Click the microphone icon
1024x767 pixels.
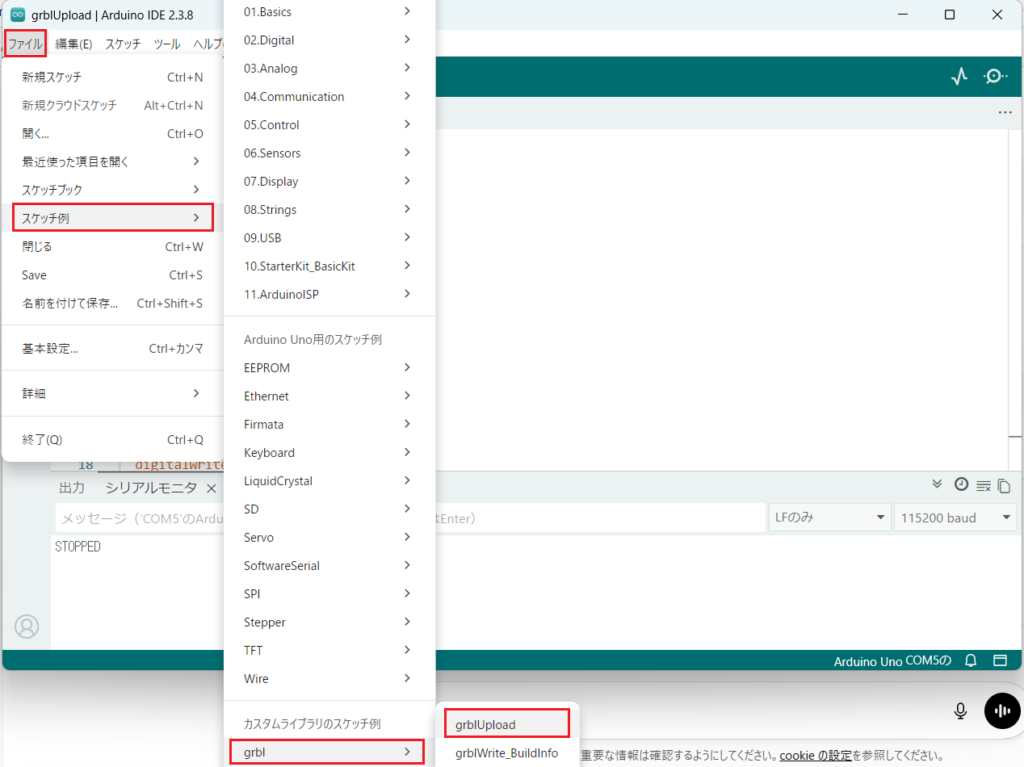(x=960, y=710)
